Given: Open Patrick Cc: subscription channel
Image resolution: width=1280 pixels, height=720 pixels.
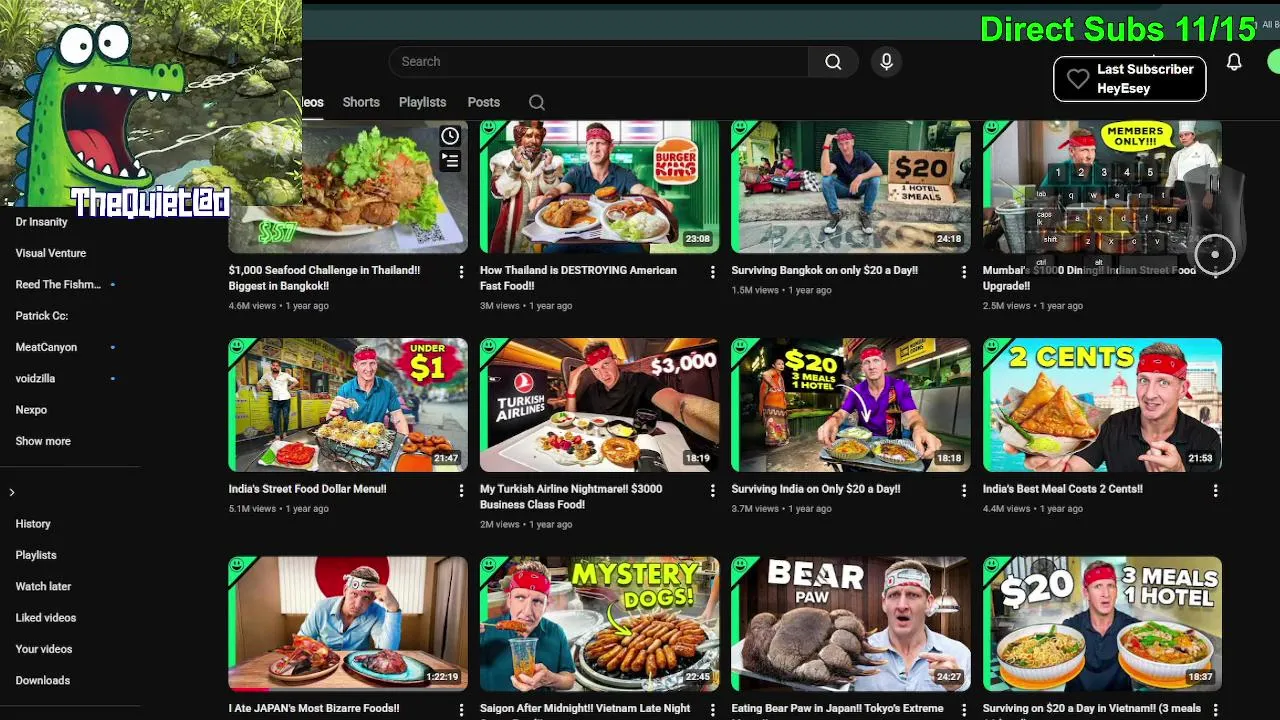Looking at the screenshot, I should [42, 316].
